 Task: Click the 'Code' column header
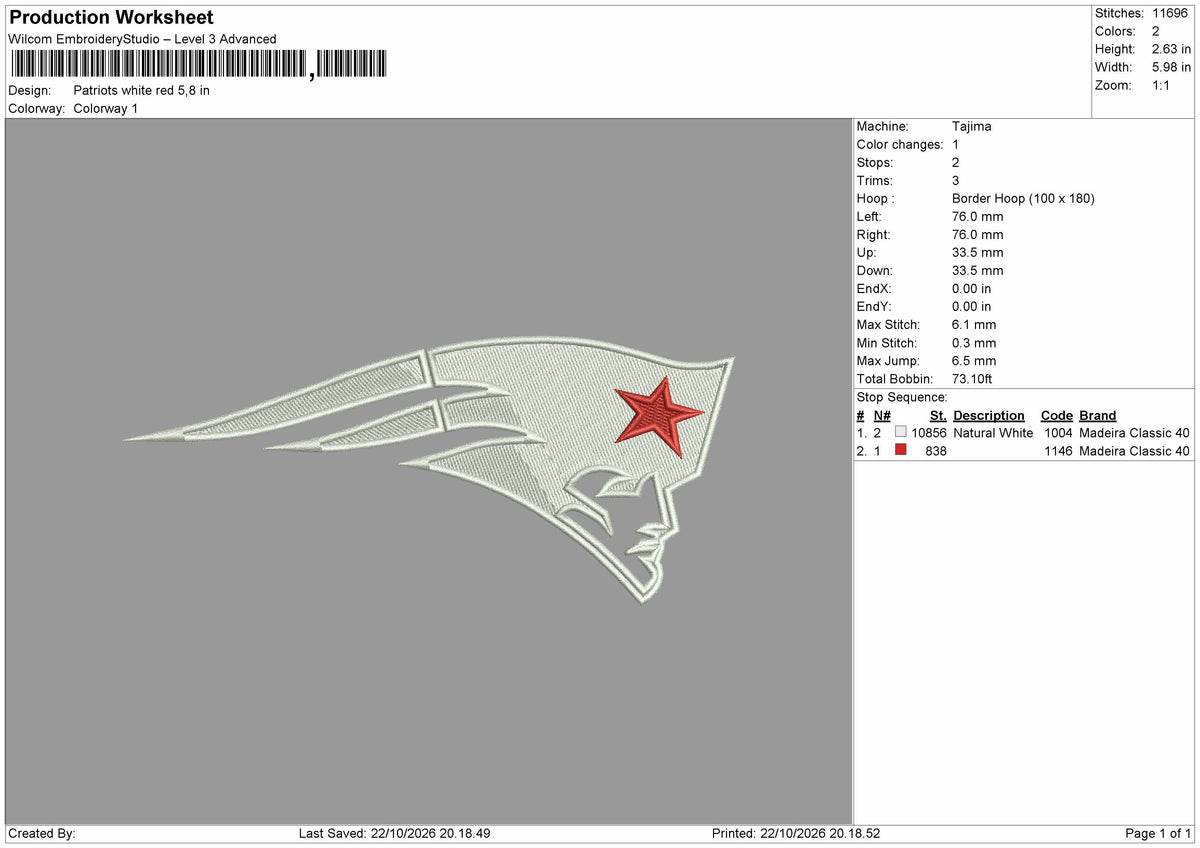point(1056,415)
